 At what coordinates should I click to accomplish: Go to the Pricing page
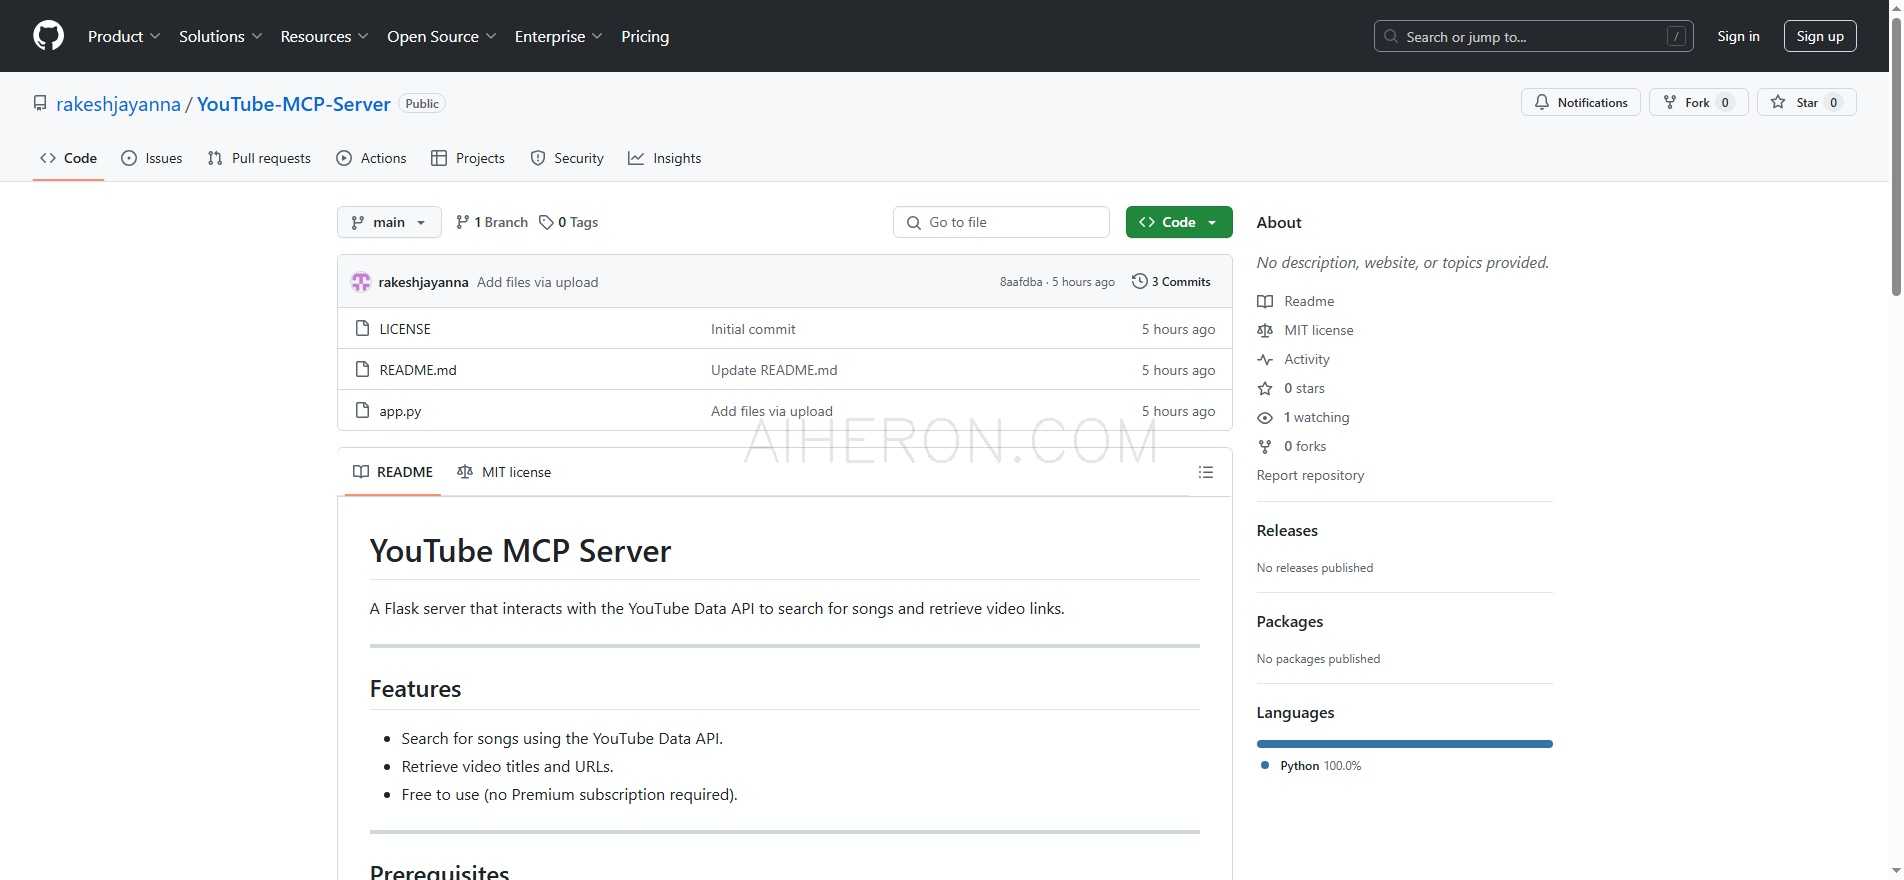click(x=645, y=36)
